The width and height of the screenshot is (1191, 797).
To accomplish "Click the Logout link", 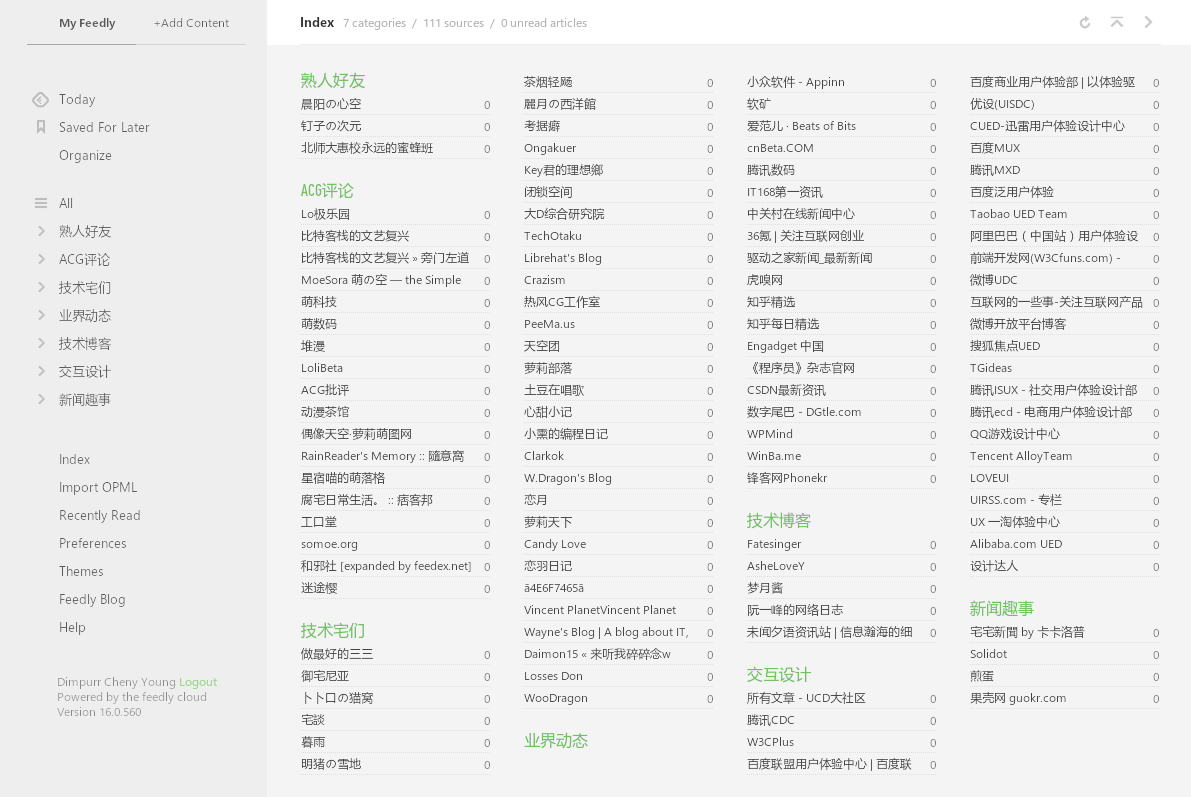I will click(198, 682).
